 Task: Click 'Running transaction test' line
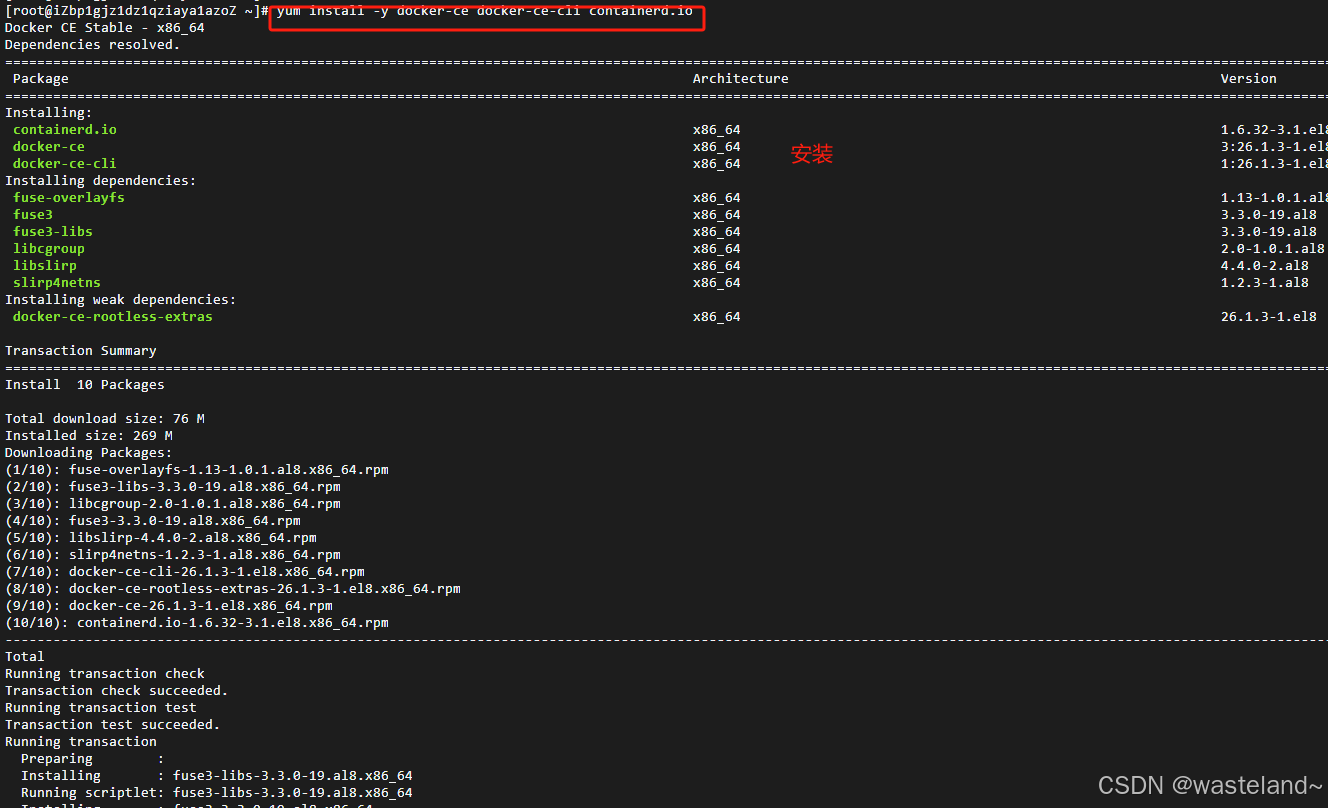pos(101,708)
